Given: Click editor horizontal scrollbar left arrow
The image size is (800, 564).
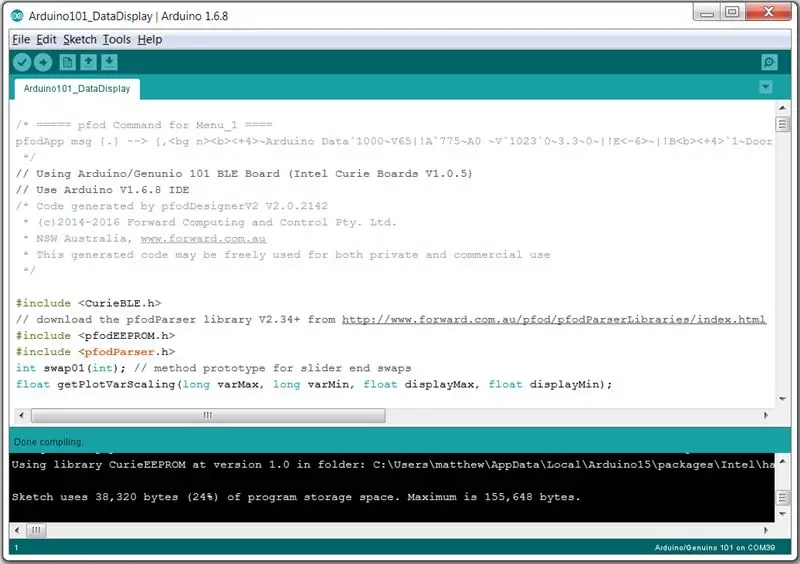Looking at the screenshot, I should pyautogui.click(x=21, y=415).
